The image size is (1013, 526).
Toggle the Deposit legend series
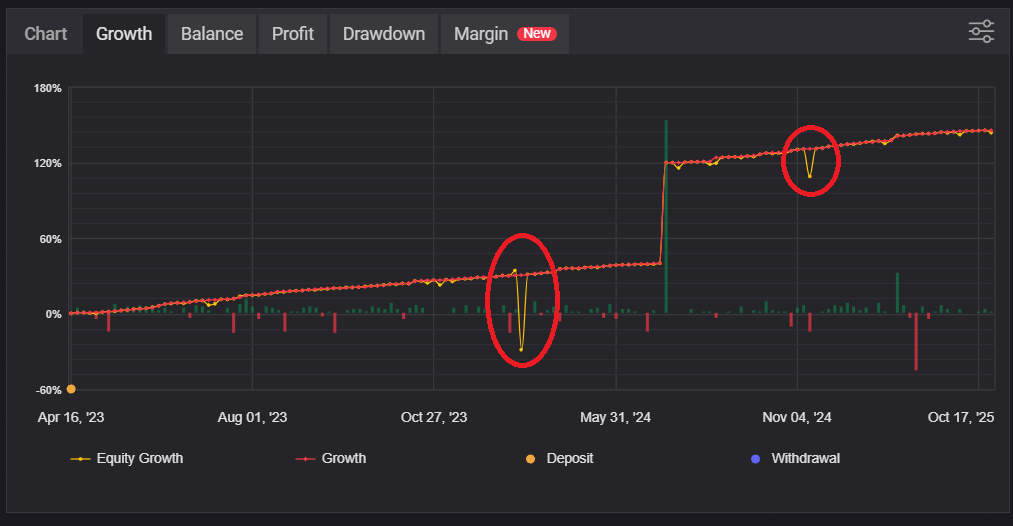pyautogui.click(x=559, y=458)
